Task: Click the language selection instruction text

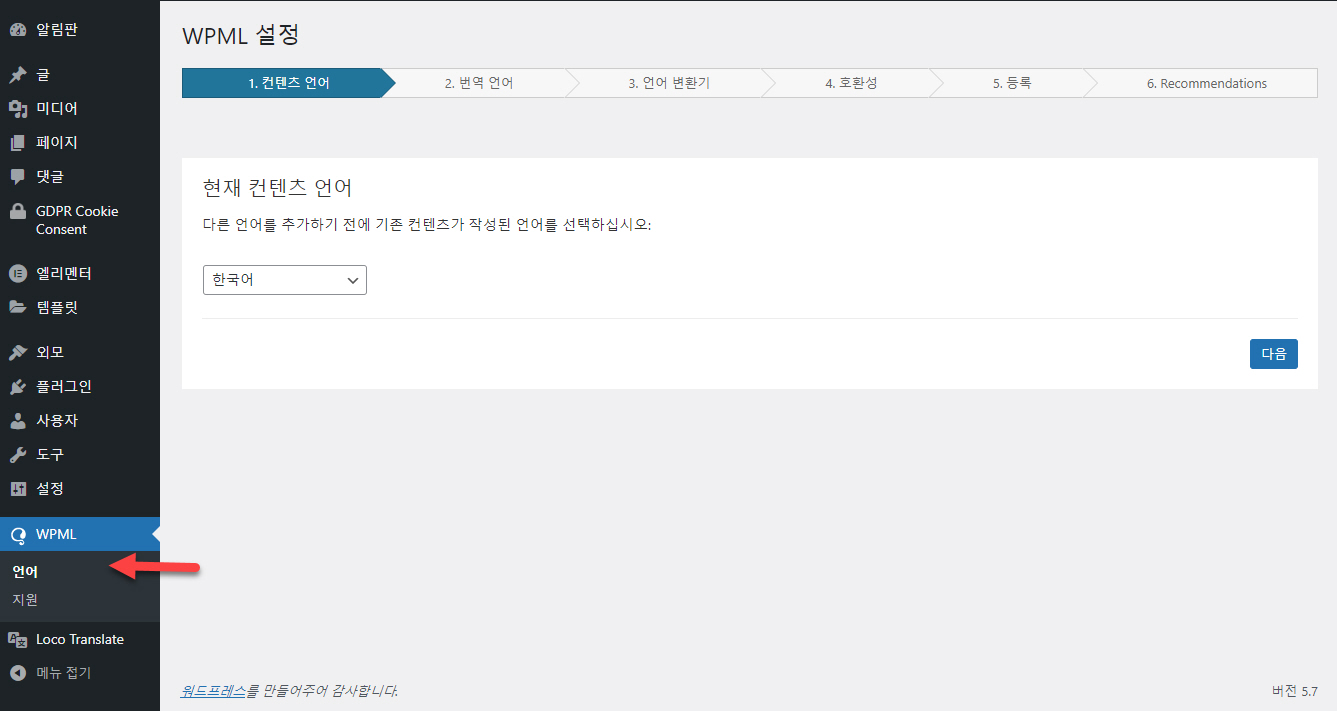Action: (427, 225)
